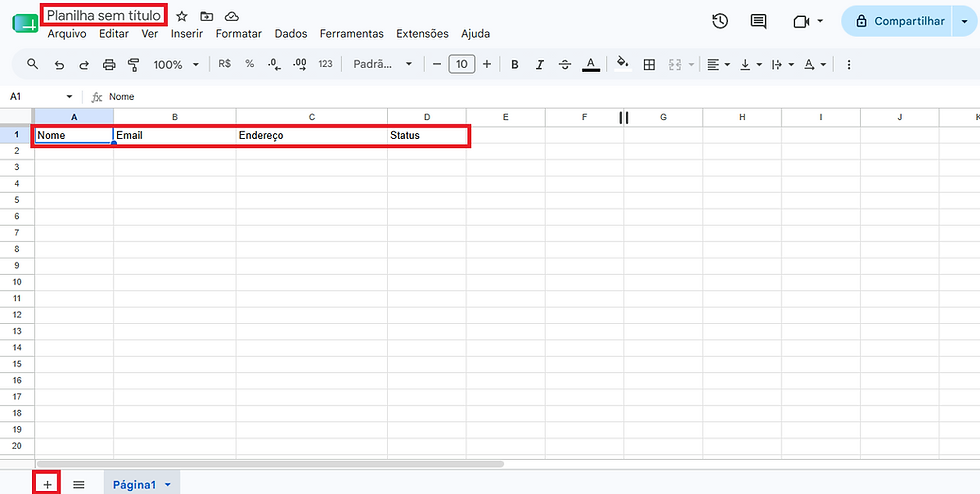Open the all sheets list
This screenshot has width=980, height=494.
click(x=79, y=484)
